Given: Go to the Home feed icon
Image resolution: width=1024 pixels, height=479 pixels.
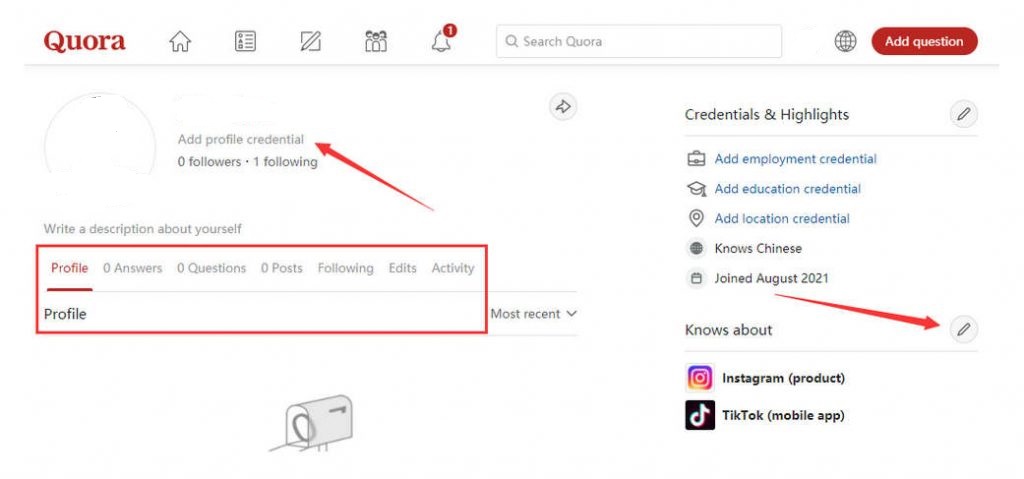Looking at the screenshot, I should point(180,42).
